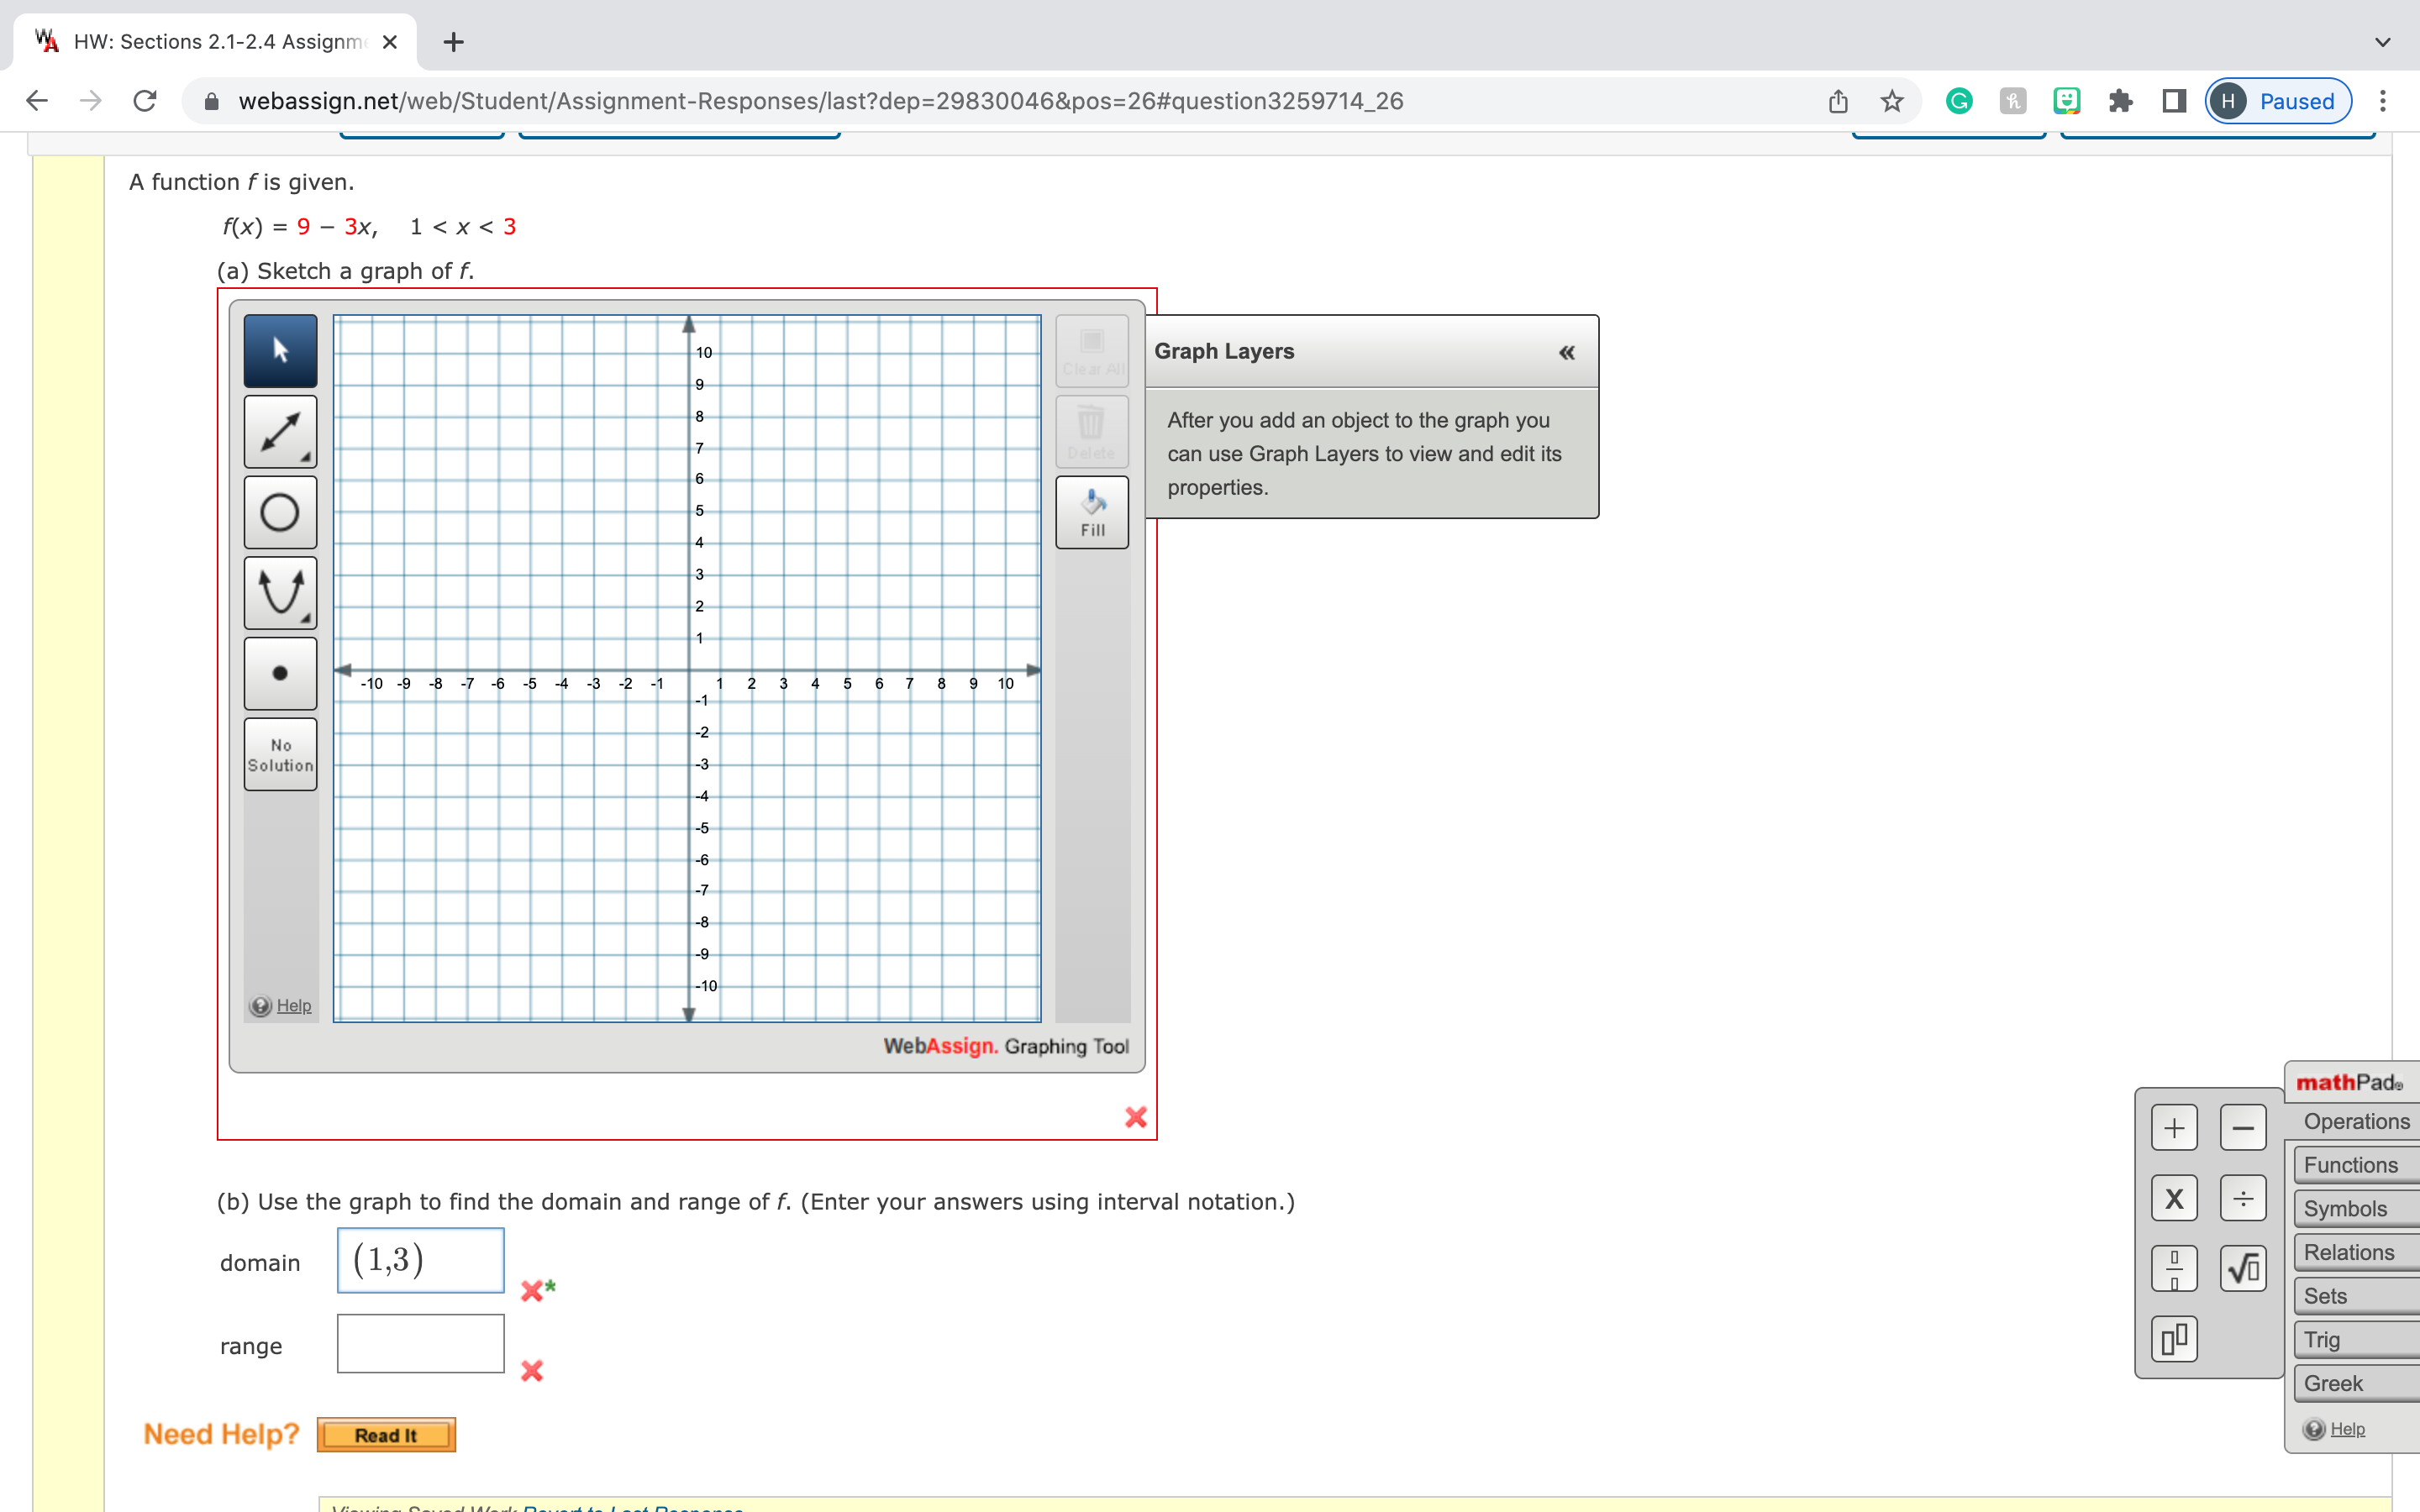The height and width of the screenshot is (1512, 2420).
Task: Insert exponent template from mathPad
Action: click(2173, 1338)
